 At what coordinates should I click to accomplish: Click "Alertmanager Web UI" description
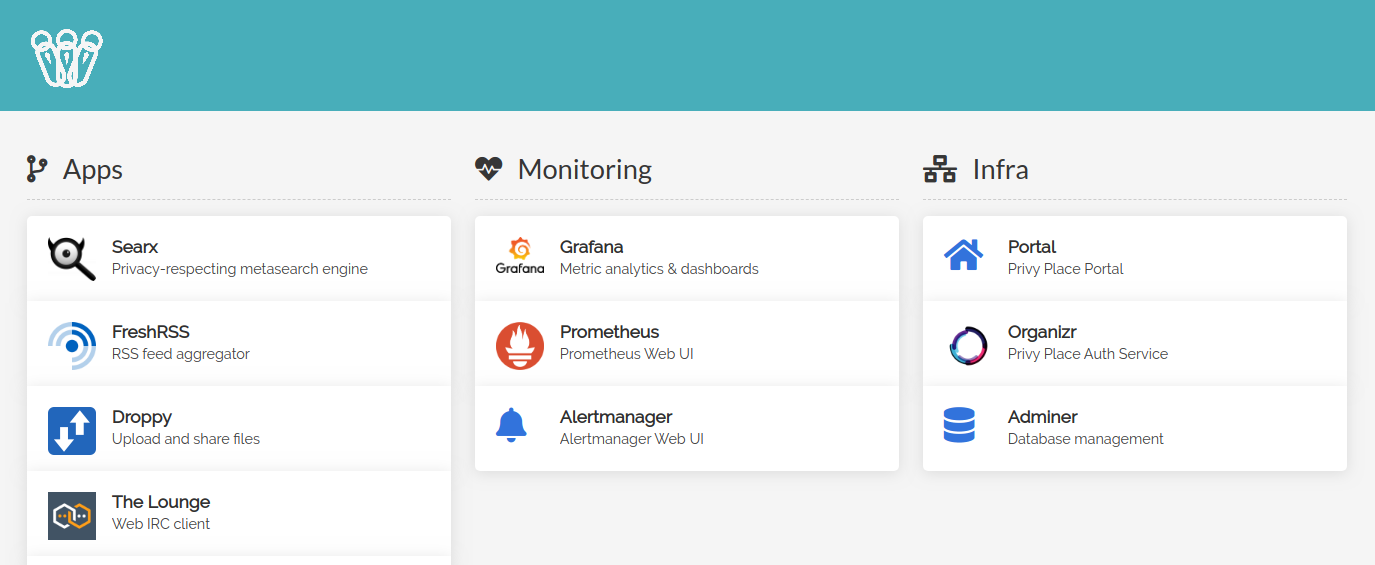(x=632, y=439)
